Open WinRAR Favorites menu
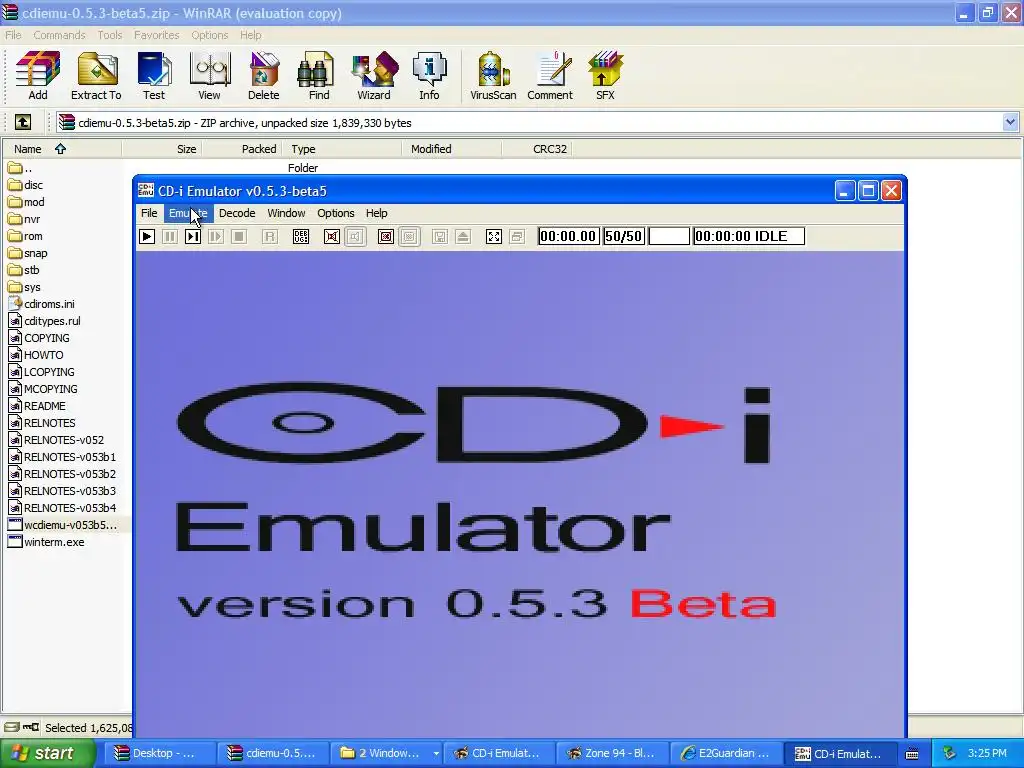 click(157, 35)
